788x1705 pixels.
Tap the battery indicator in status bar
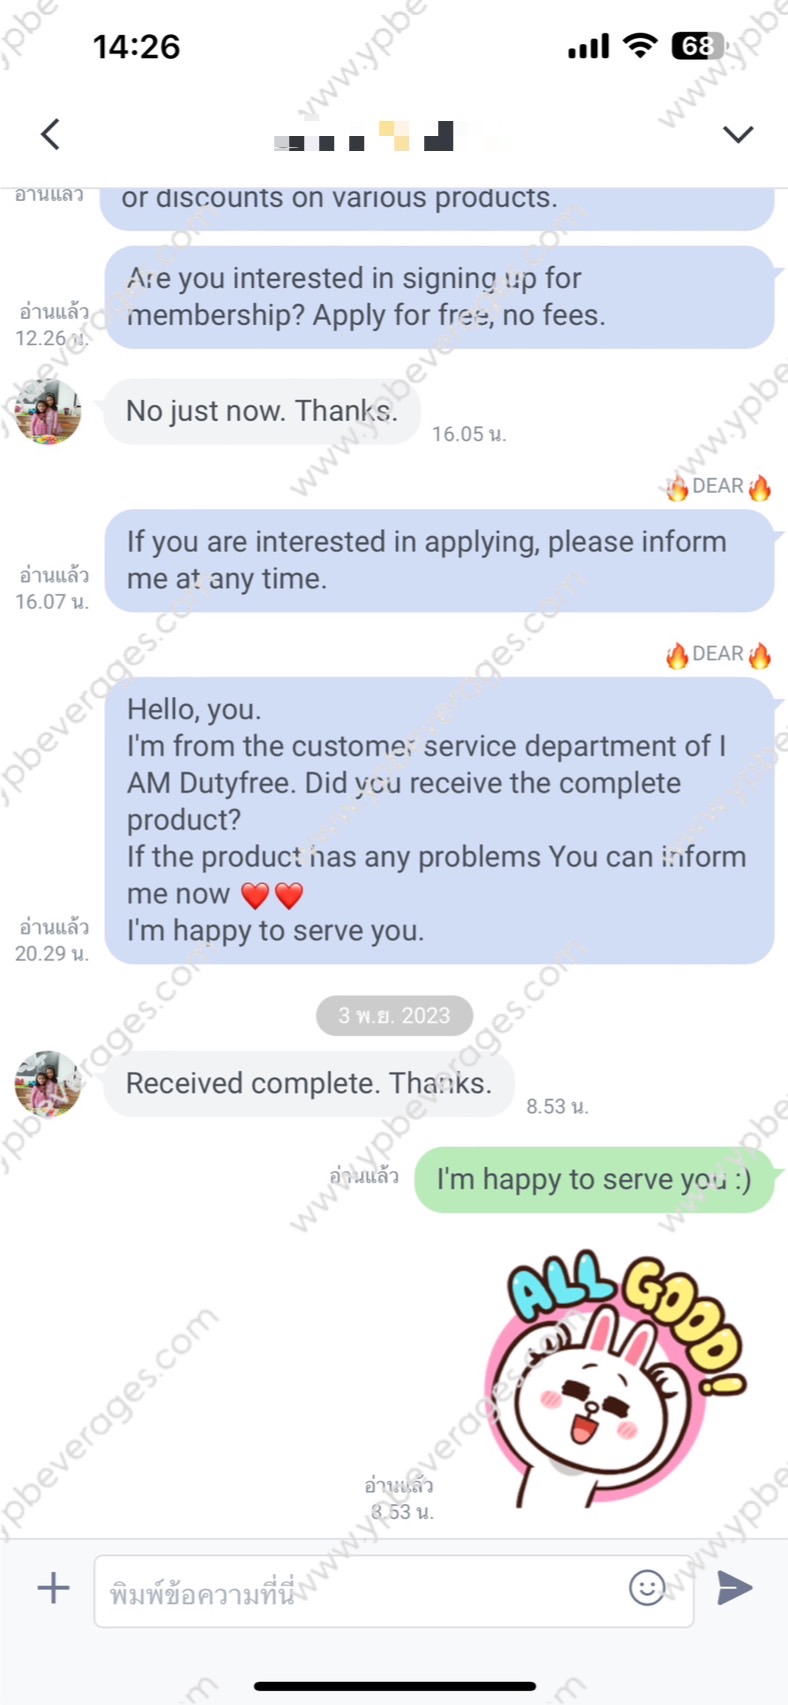(699, 46)
